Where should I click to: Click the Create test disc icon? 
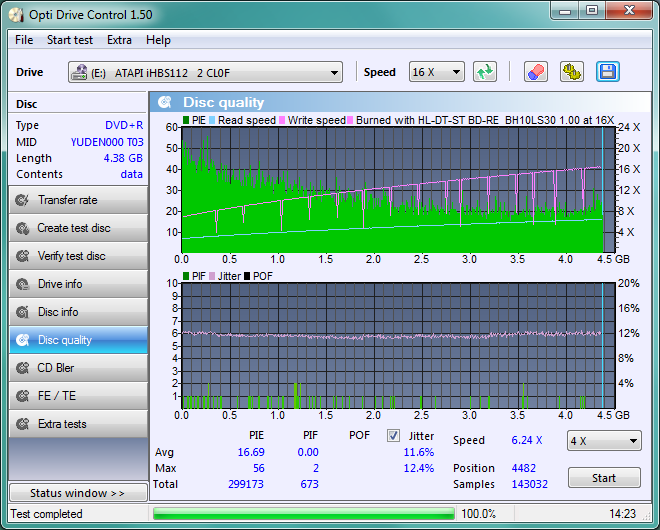22,228
